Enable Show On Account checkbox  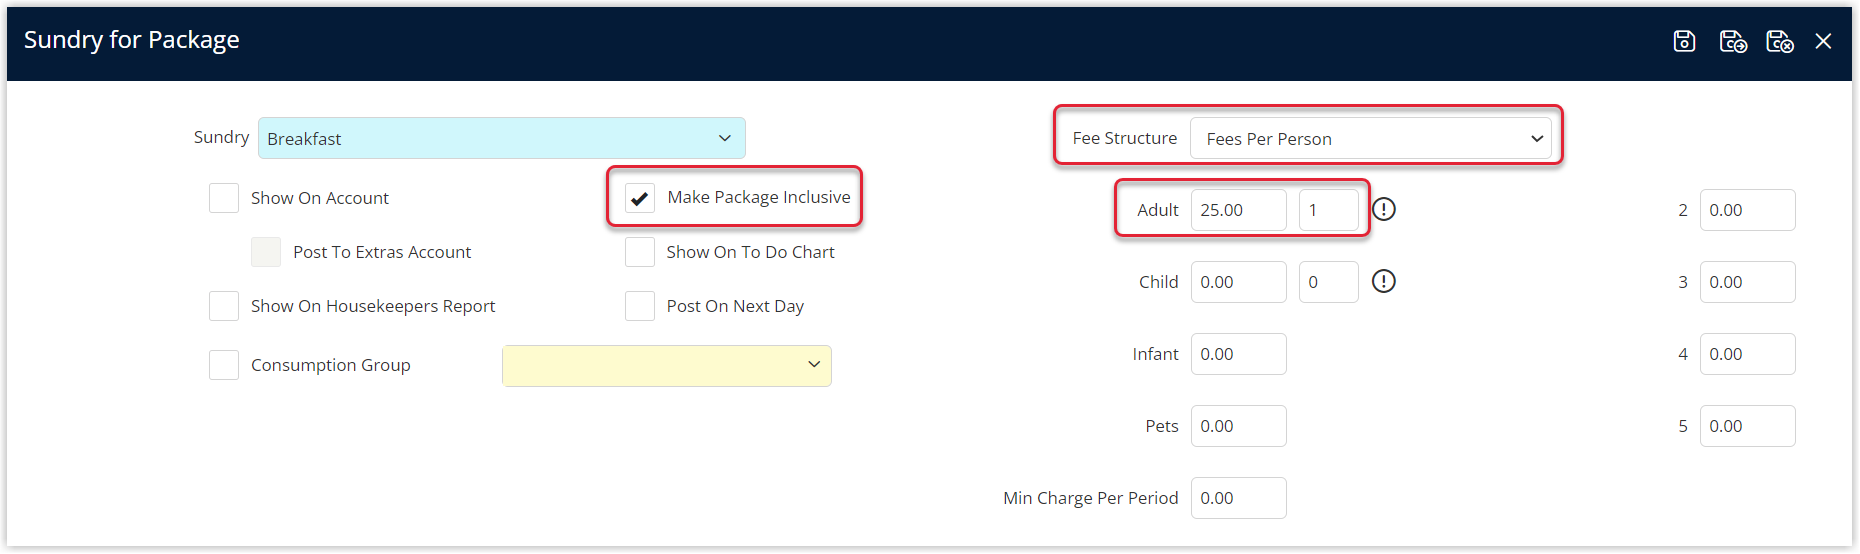[x=224, y=198]
